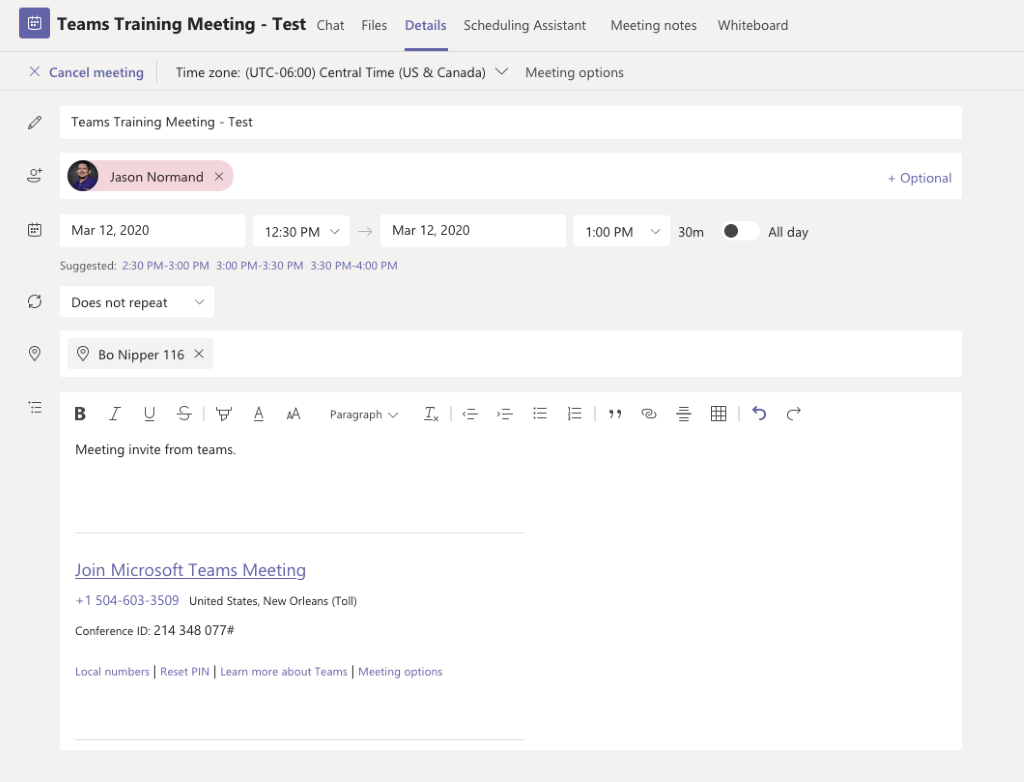Open the font size tool

coord(293,414)
